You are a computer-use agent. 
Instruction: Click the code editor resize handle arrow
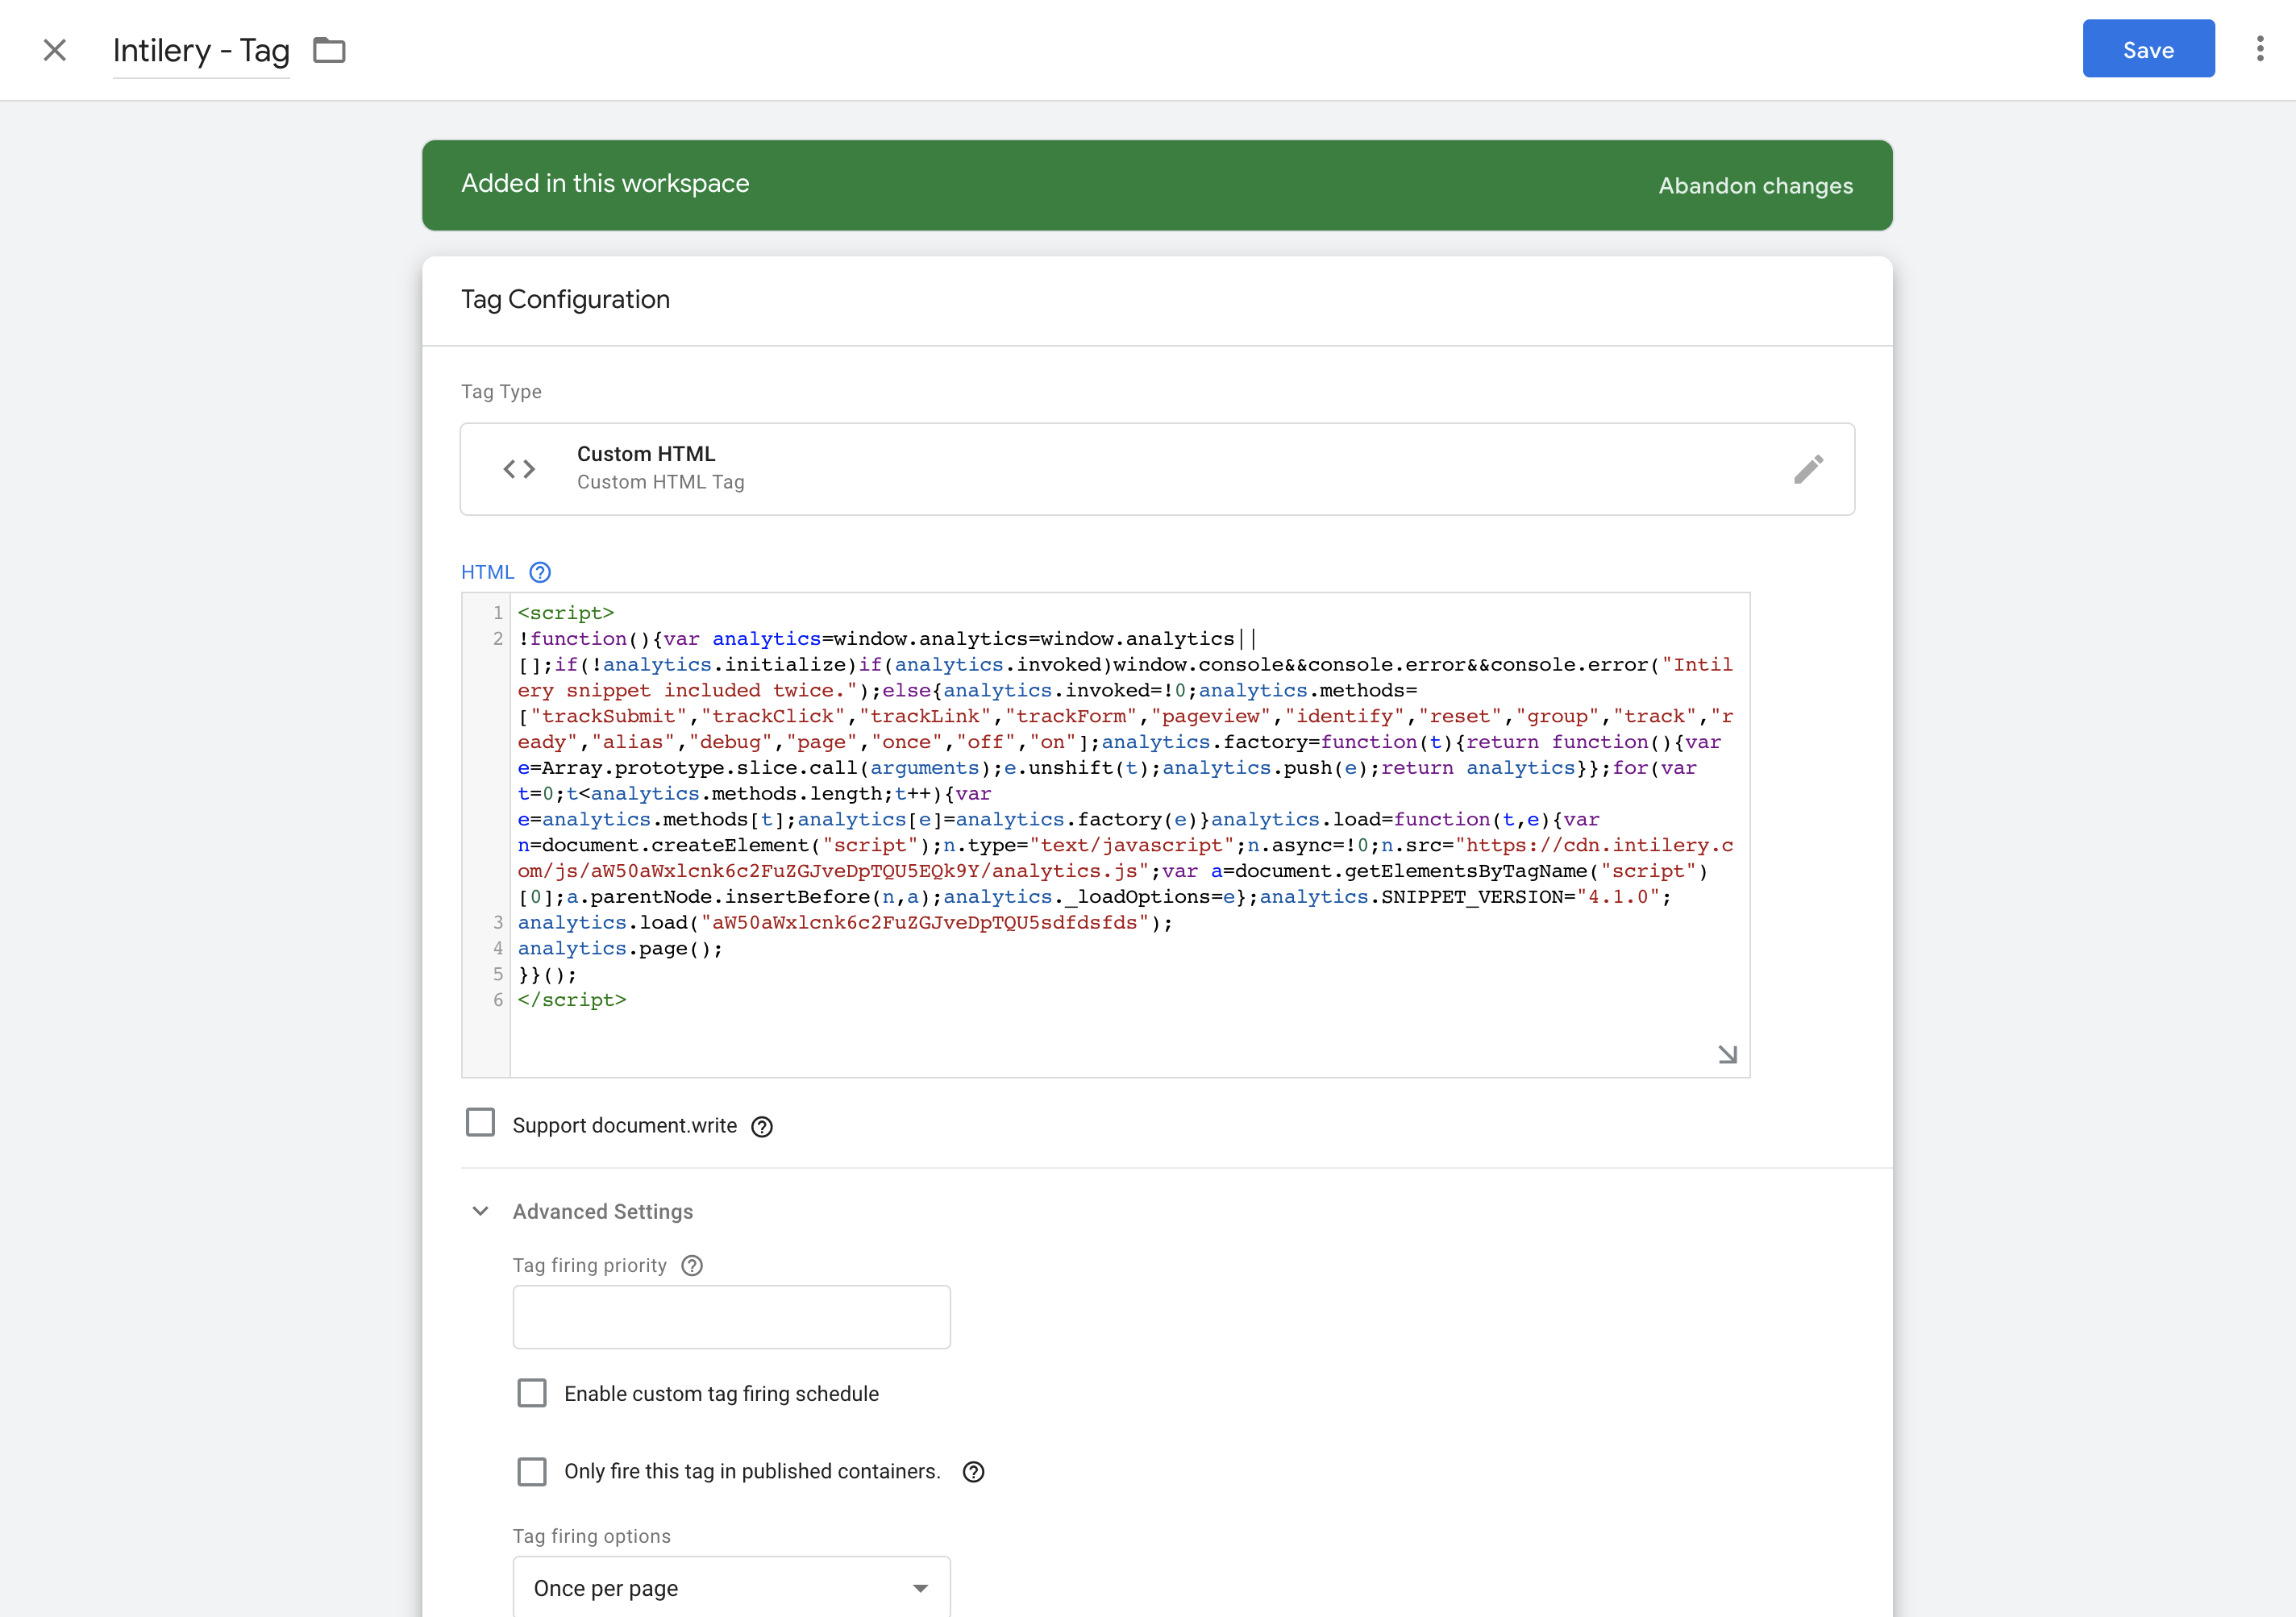(1727, 1054)
